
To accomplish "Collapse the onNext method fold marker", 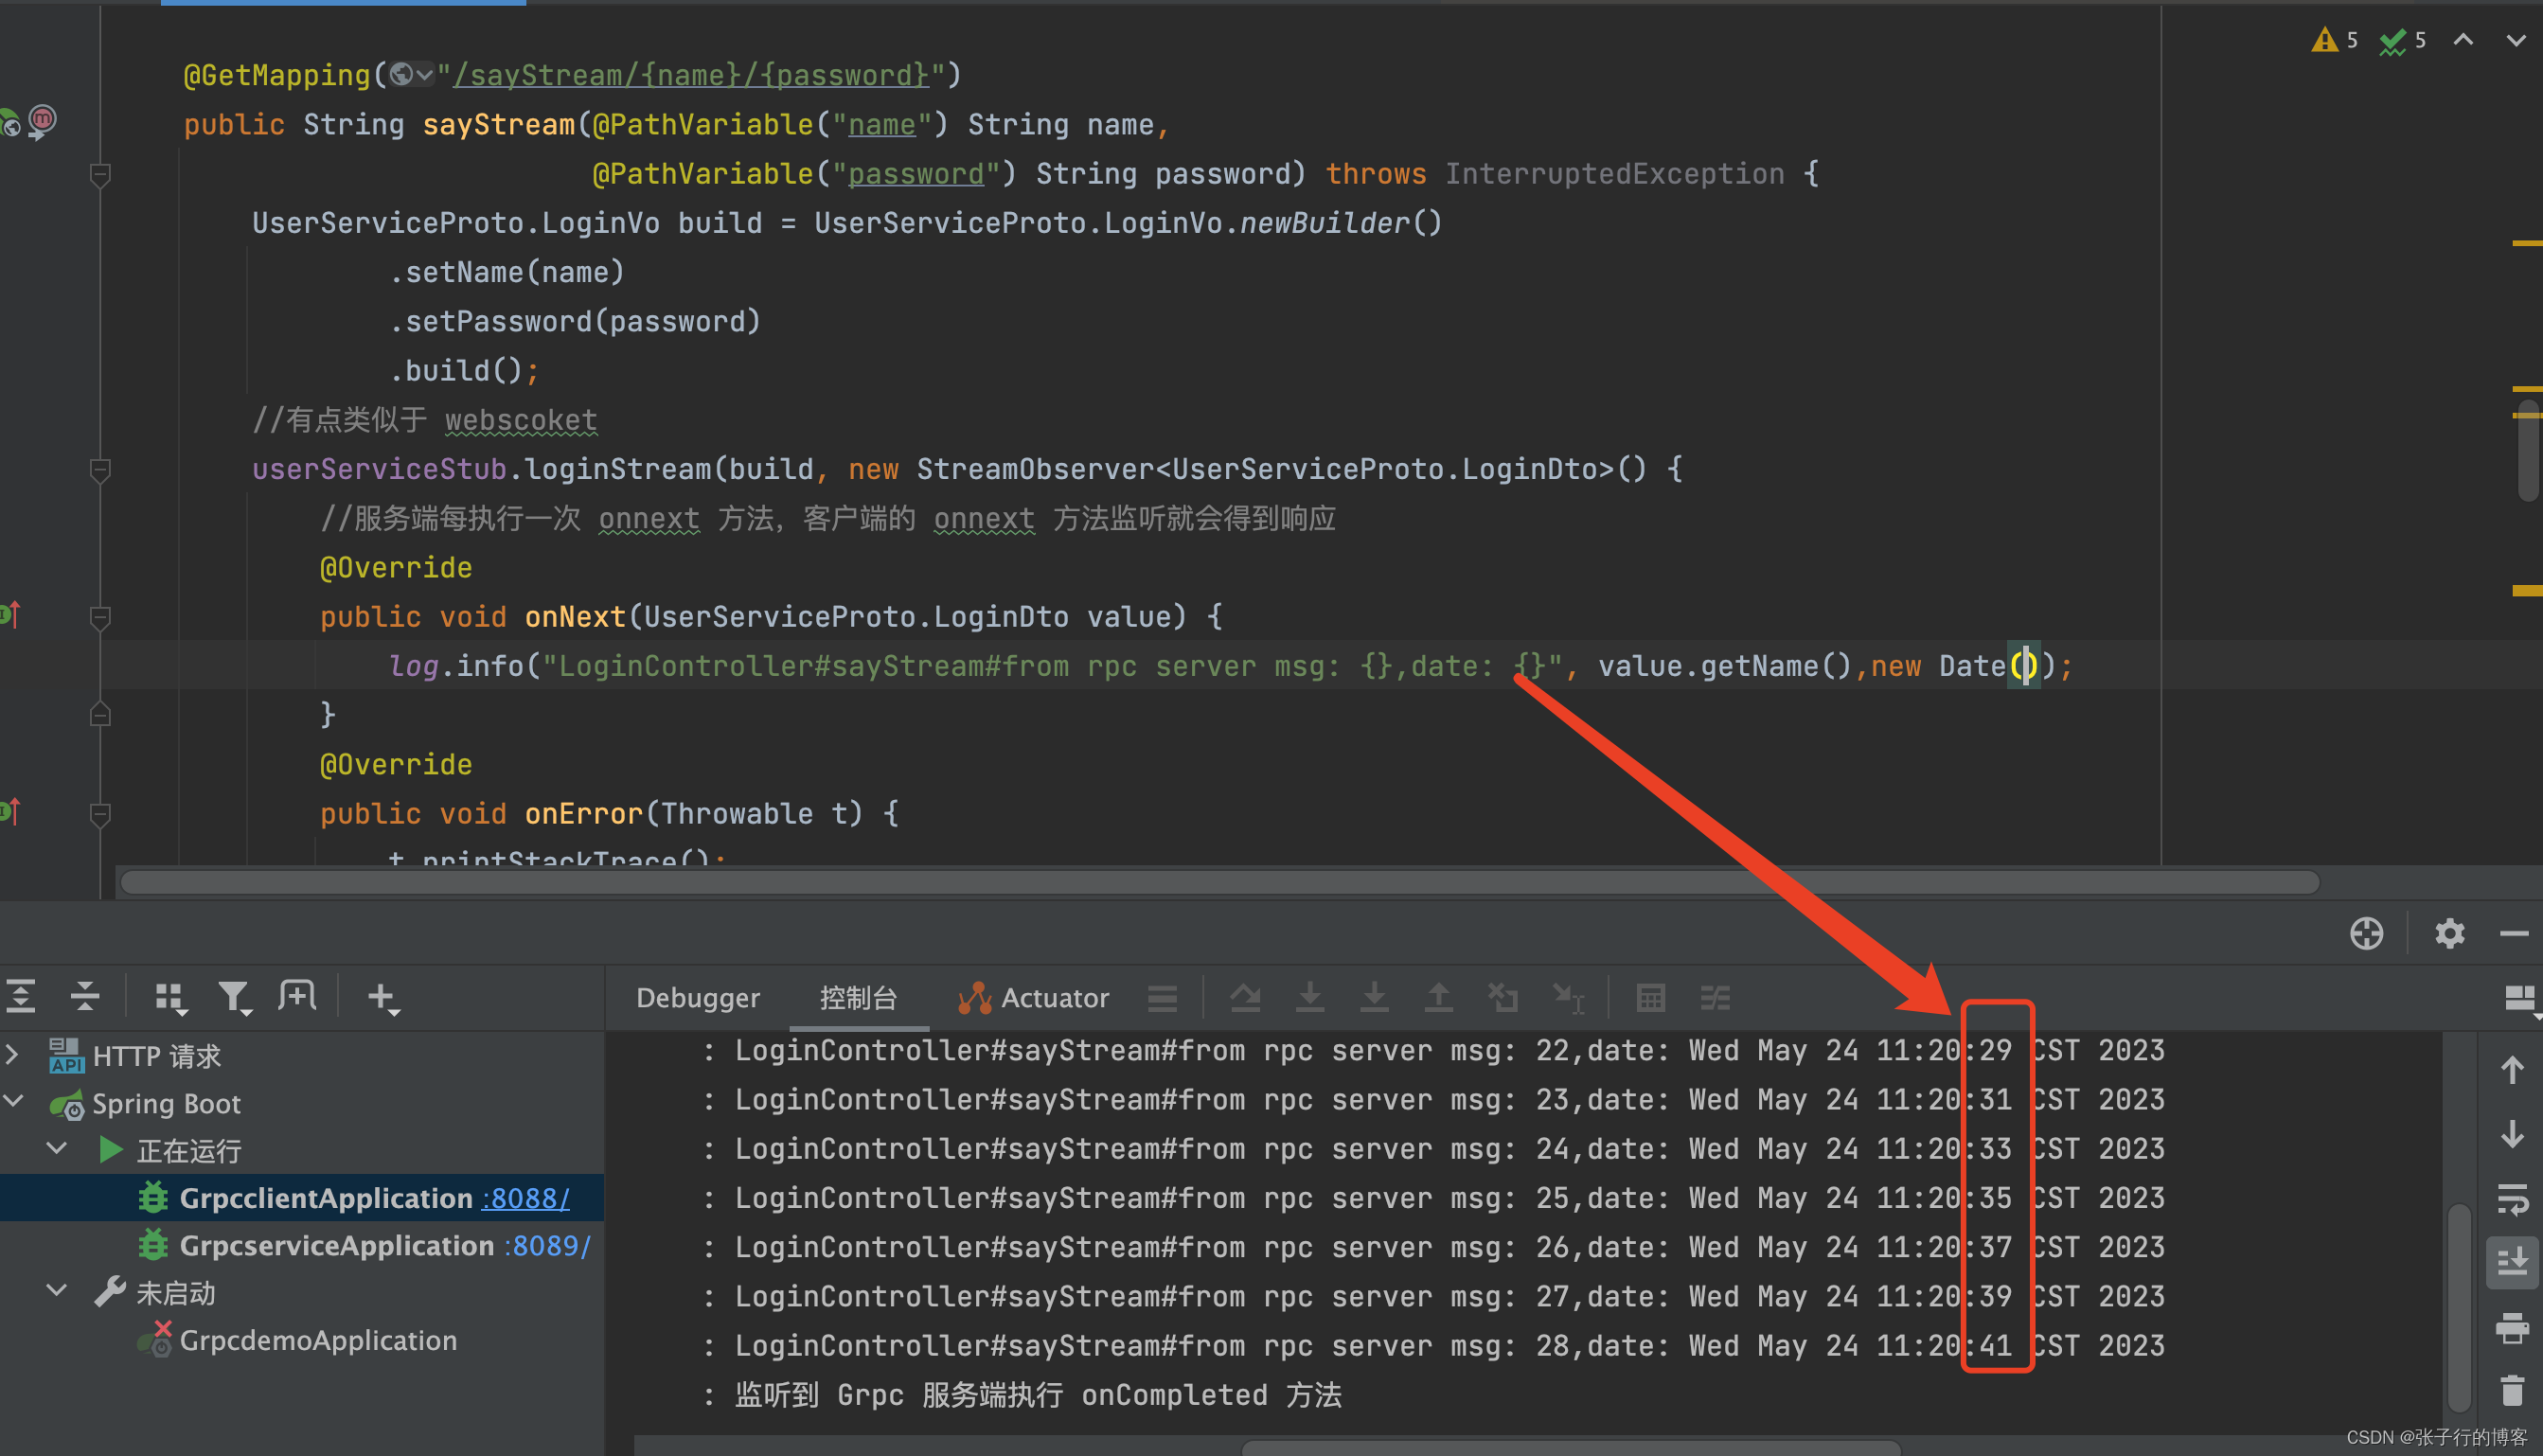I will point(100,618).
